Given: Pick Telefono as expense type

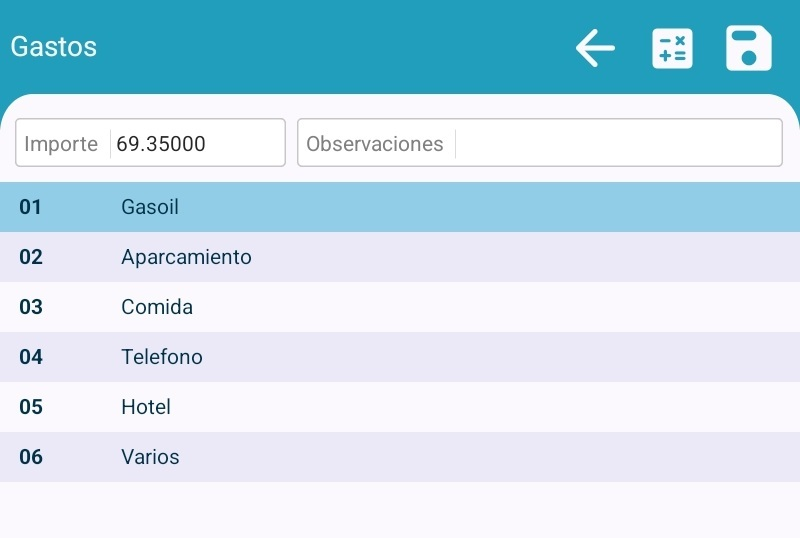Looking at the screenshot, I should click(x=162, y=357).
